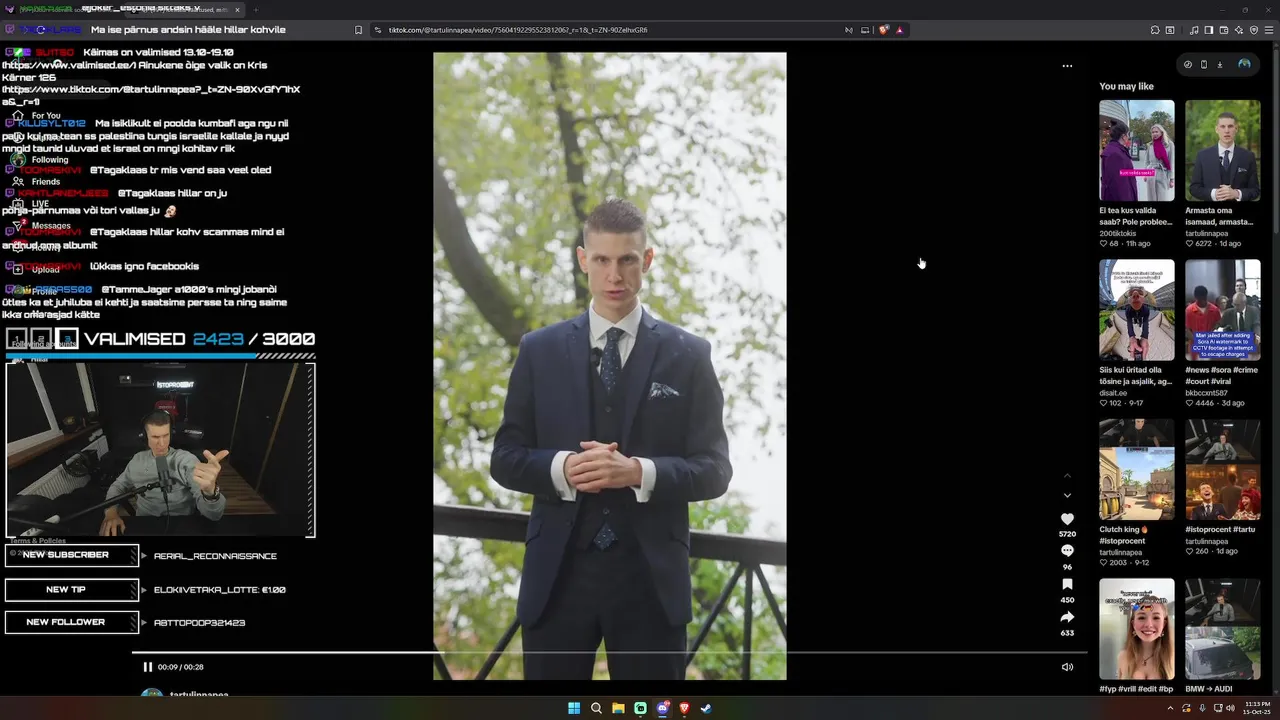Open thumbnail 'Armasta oma isamaad'
1280x720 pixels.
[x=1223, y=150]
